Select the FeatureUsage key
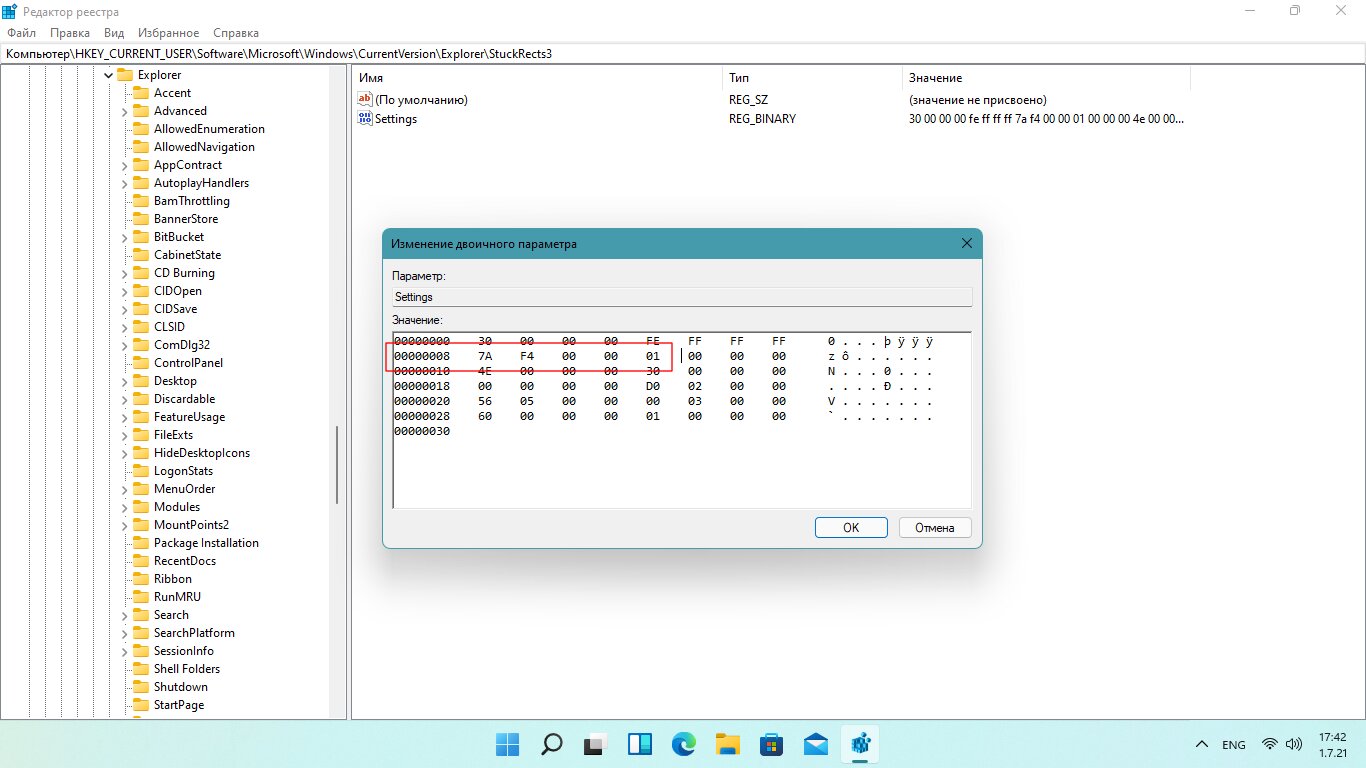1366x768 pixels. [189, 417]
